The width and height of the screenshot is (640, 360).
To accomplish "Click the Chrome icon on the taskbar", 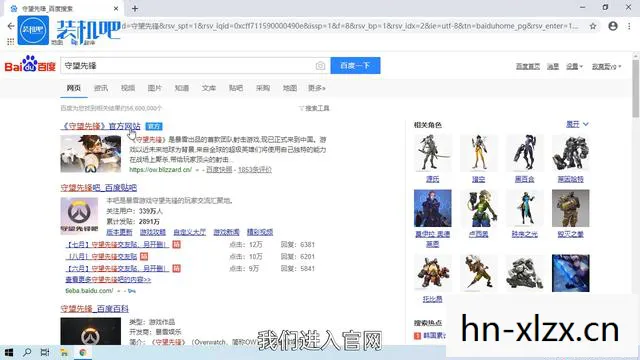I will click(82, 352).
